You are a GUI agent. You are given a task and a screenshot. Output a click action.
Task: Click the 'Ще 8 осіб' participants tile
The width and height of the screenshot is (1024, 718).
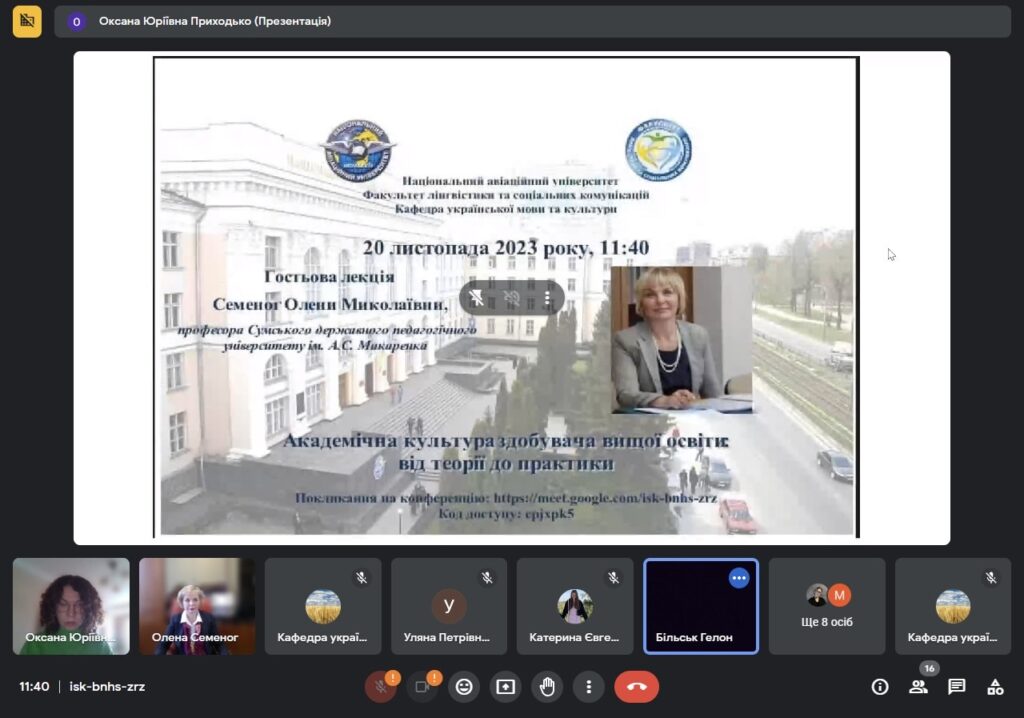[x=827, y=606]
